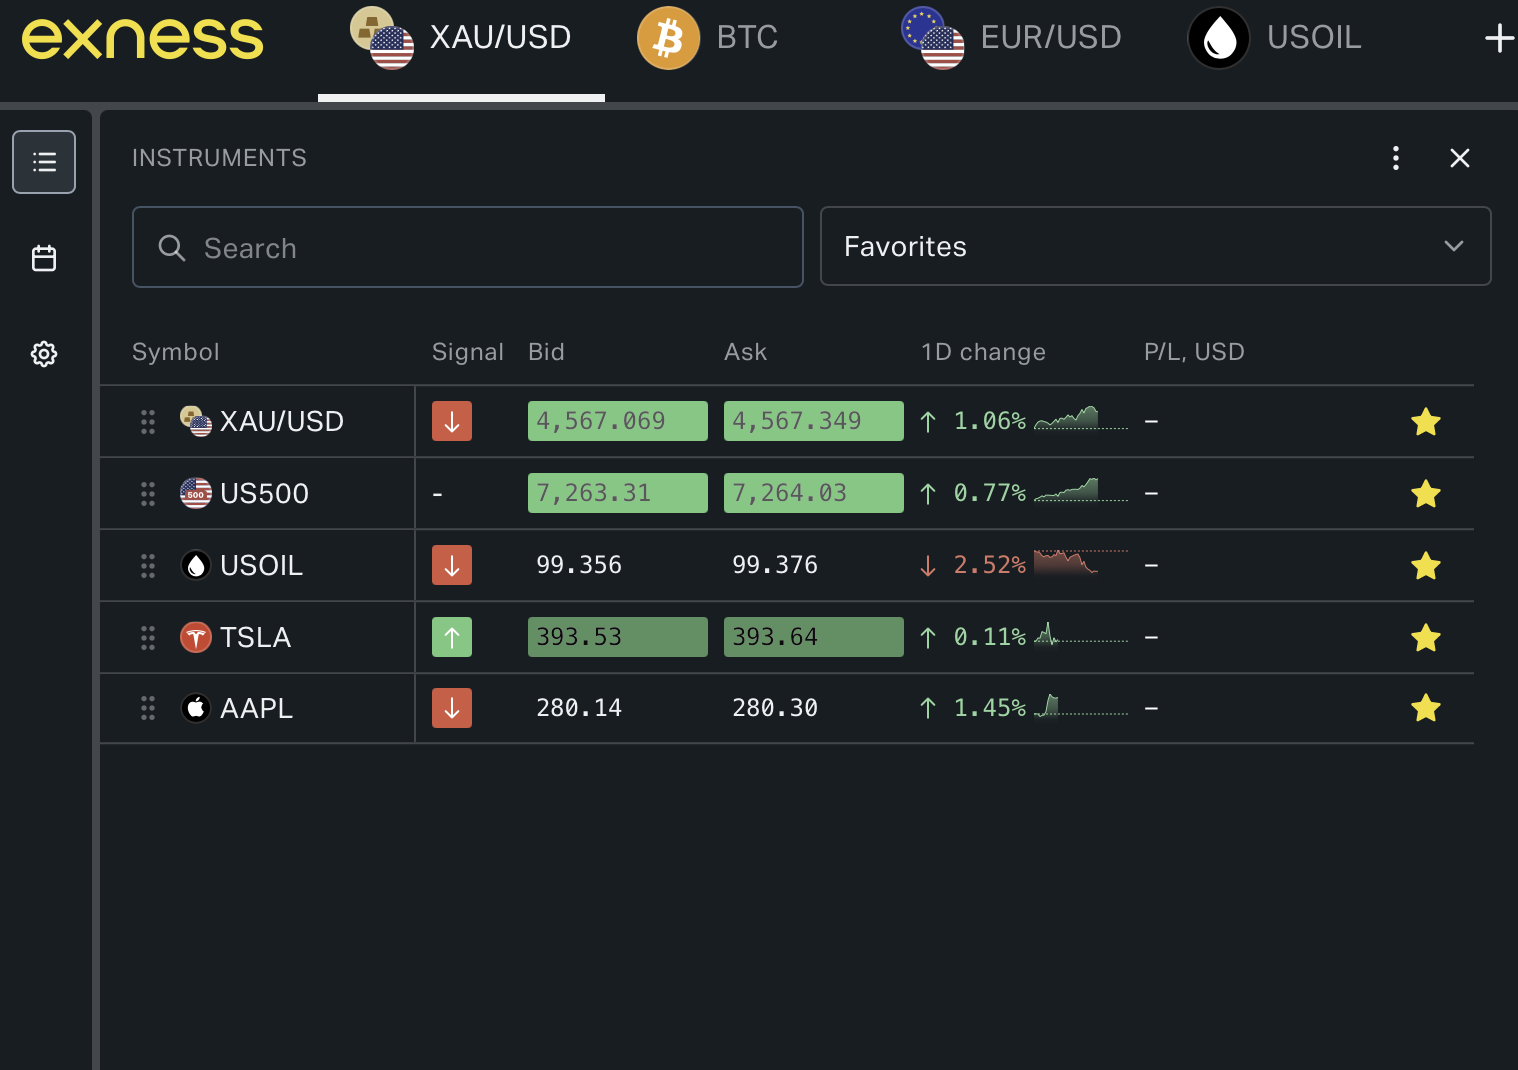Switch to the BTC tab

(x=709, y=38)
